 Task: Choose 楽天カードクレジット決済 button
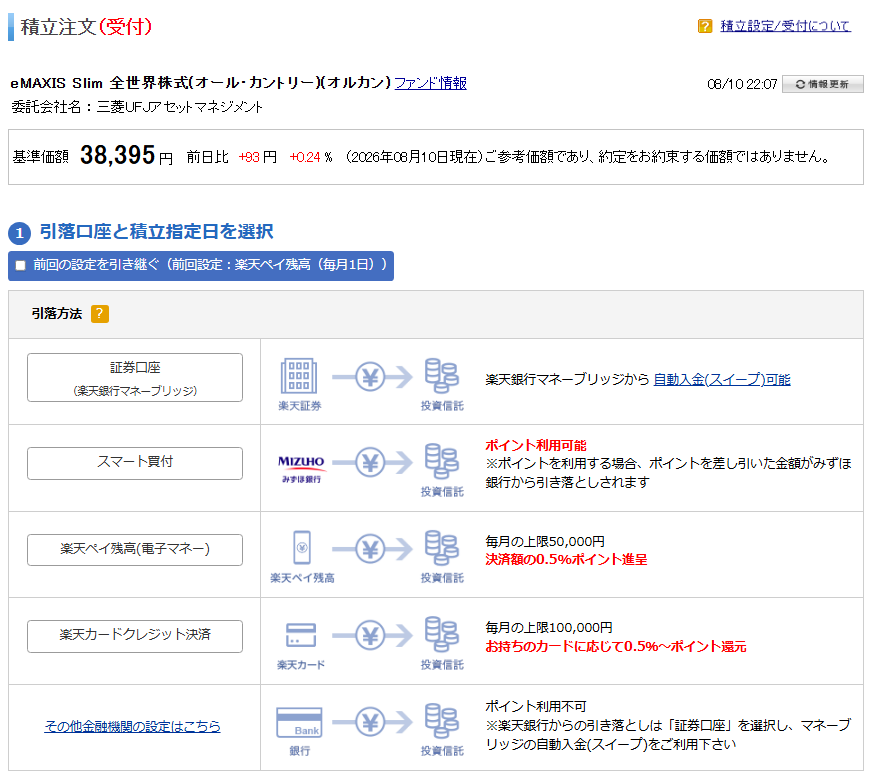pos(135,636)
